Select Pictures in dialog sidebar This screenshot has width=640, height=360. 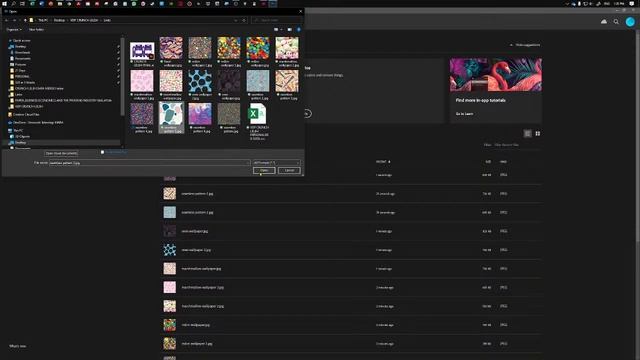click(20, 64)
